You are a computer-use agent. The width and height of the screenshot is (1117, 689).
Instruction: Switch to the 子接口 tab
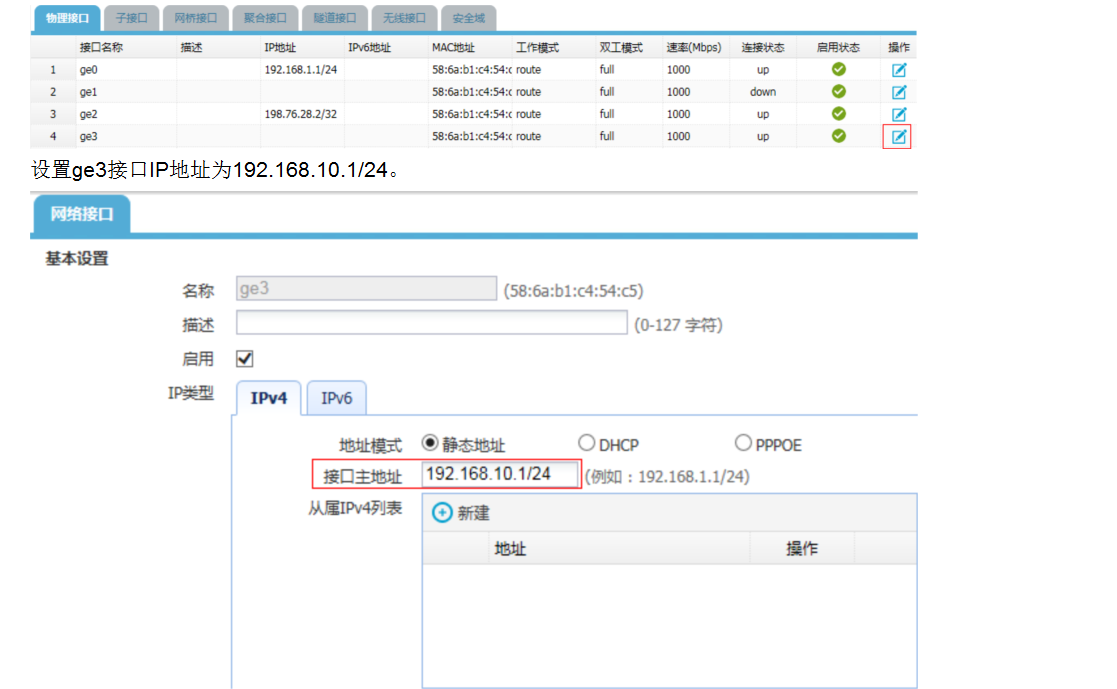[x=131, y=18]
